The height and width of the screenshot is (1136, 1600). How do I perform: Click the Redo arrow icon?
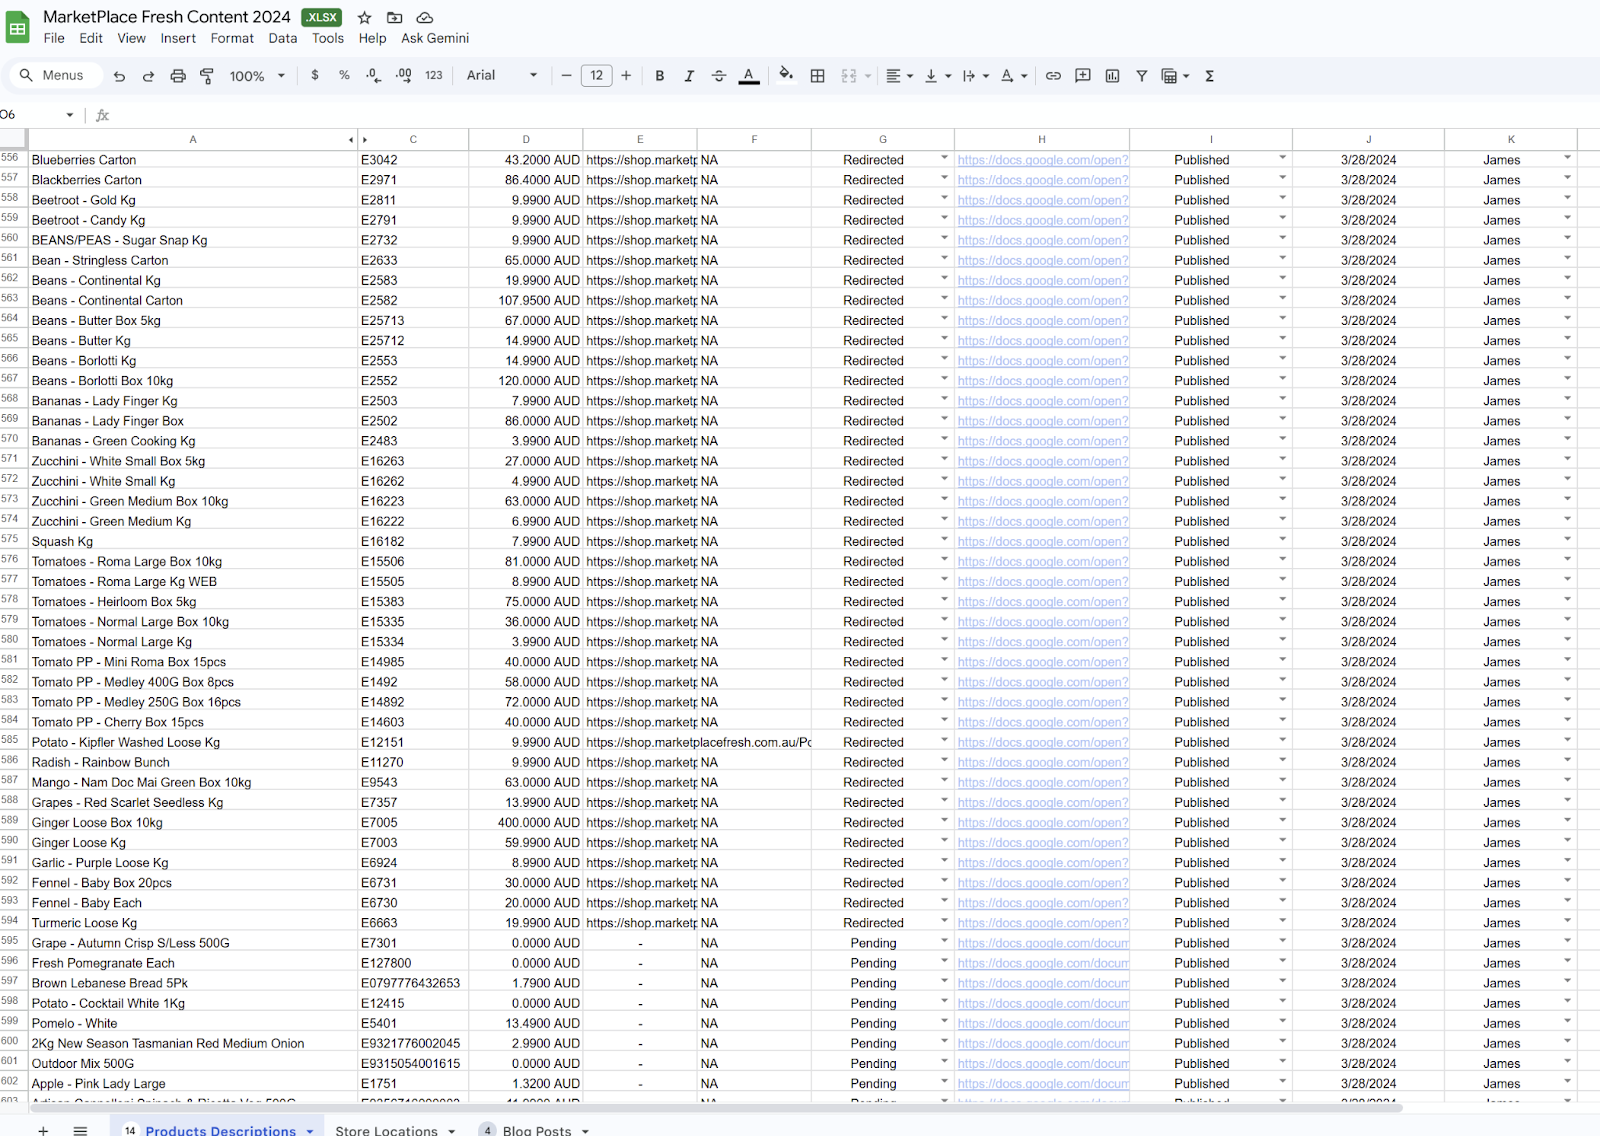148,76
